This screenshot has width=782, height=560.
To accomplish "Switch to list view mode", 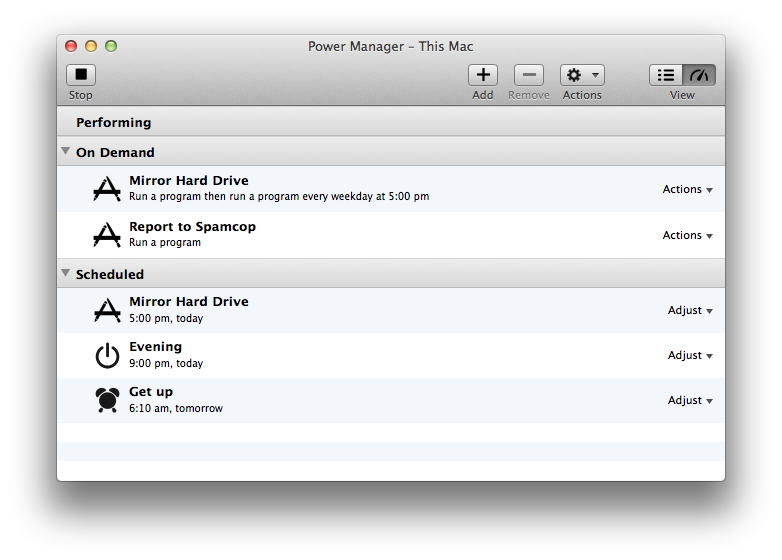I will [x=666, y=75].
